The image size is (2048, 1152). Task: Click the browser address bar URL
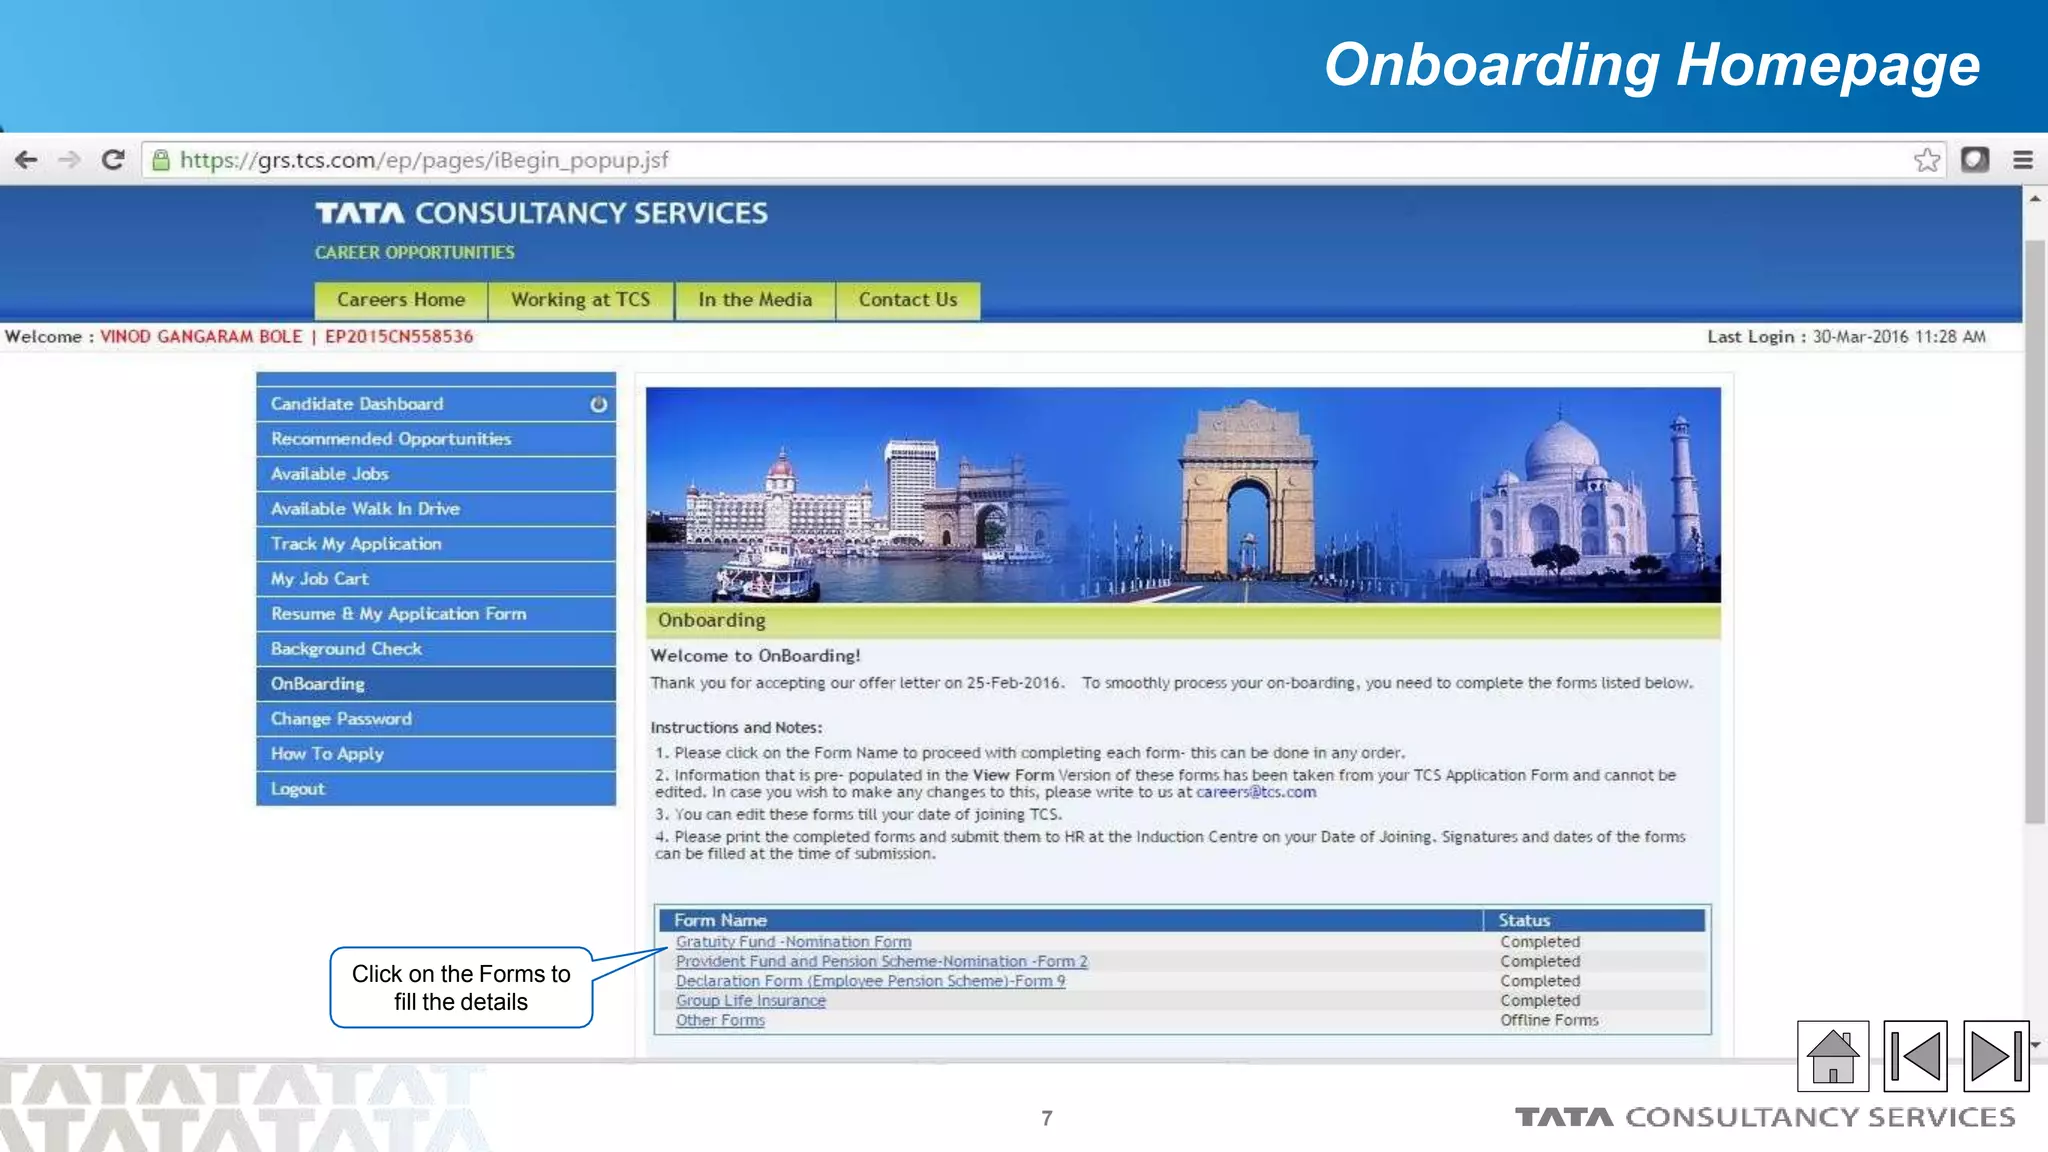pyautogui.click(x=424, y=160)
